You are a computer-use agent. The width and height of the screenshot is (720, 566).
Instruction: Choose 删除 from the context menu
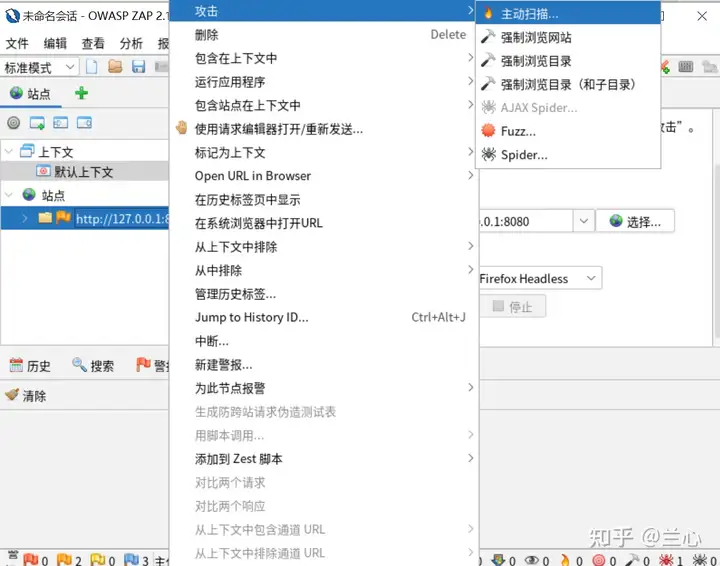[324, 34]
